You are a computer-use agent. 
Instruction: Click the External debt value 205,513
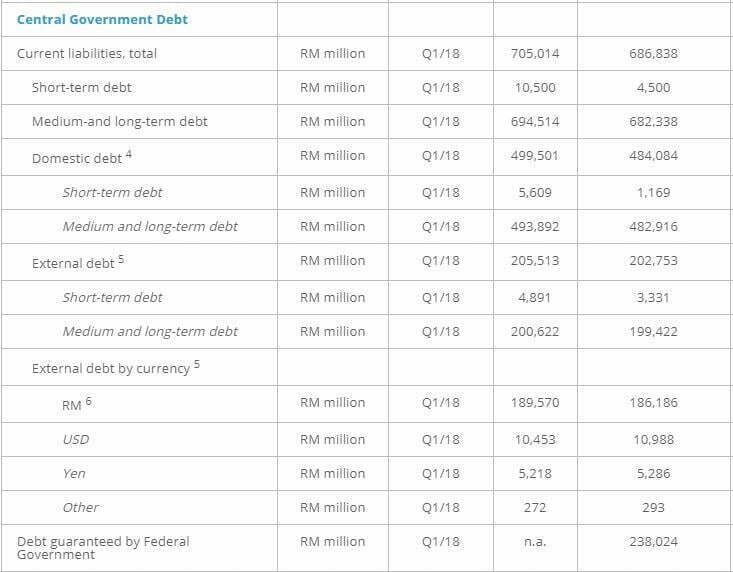[x=535, y=261]
